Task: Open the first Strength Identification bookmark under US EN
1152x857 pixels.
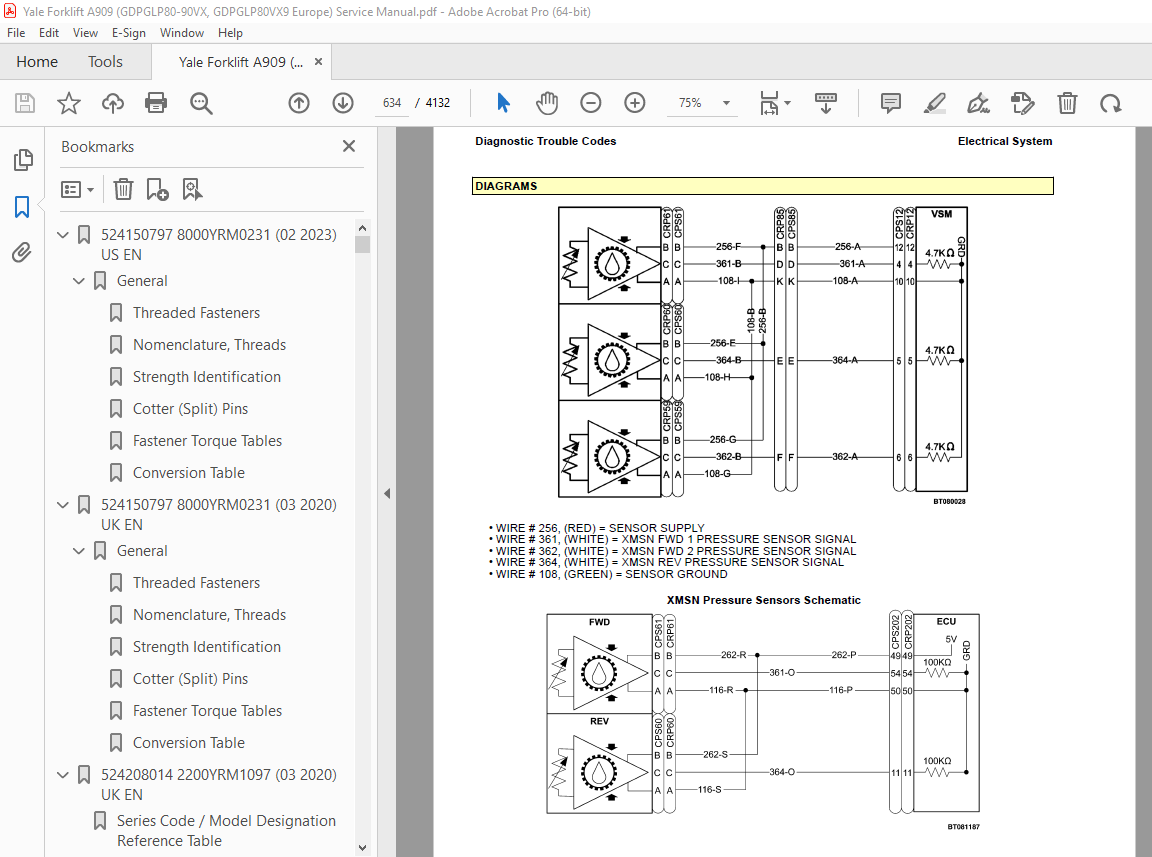Action: click(x=206, y=377)
